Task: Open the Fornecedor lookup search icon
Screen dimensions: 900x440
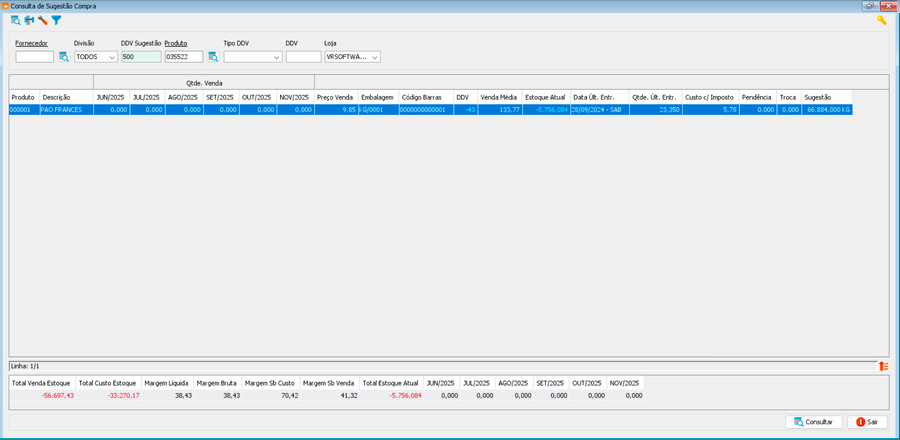Action: click(64, 57)
